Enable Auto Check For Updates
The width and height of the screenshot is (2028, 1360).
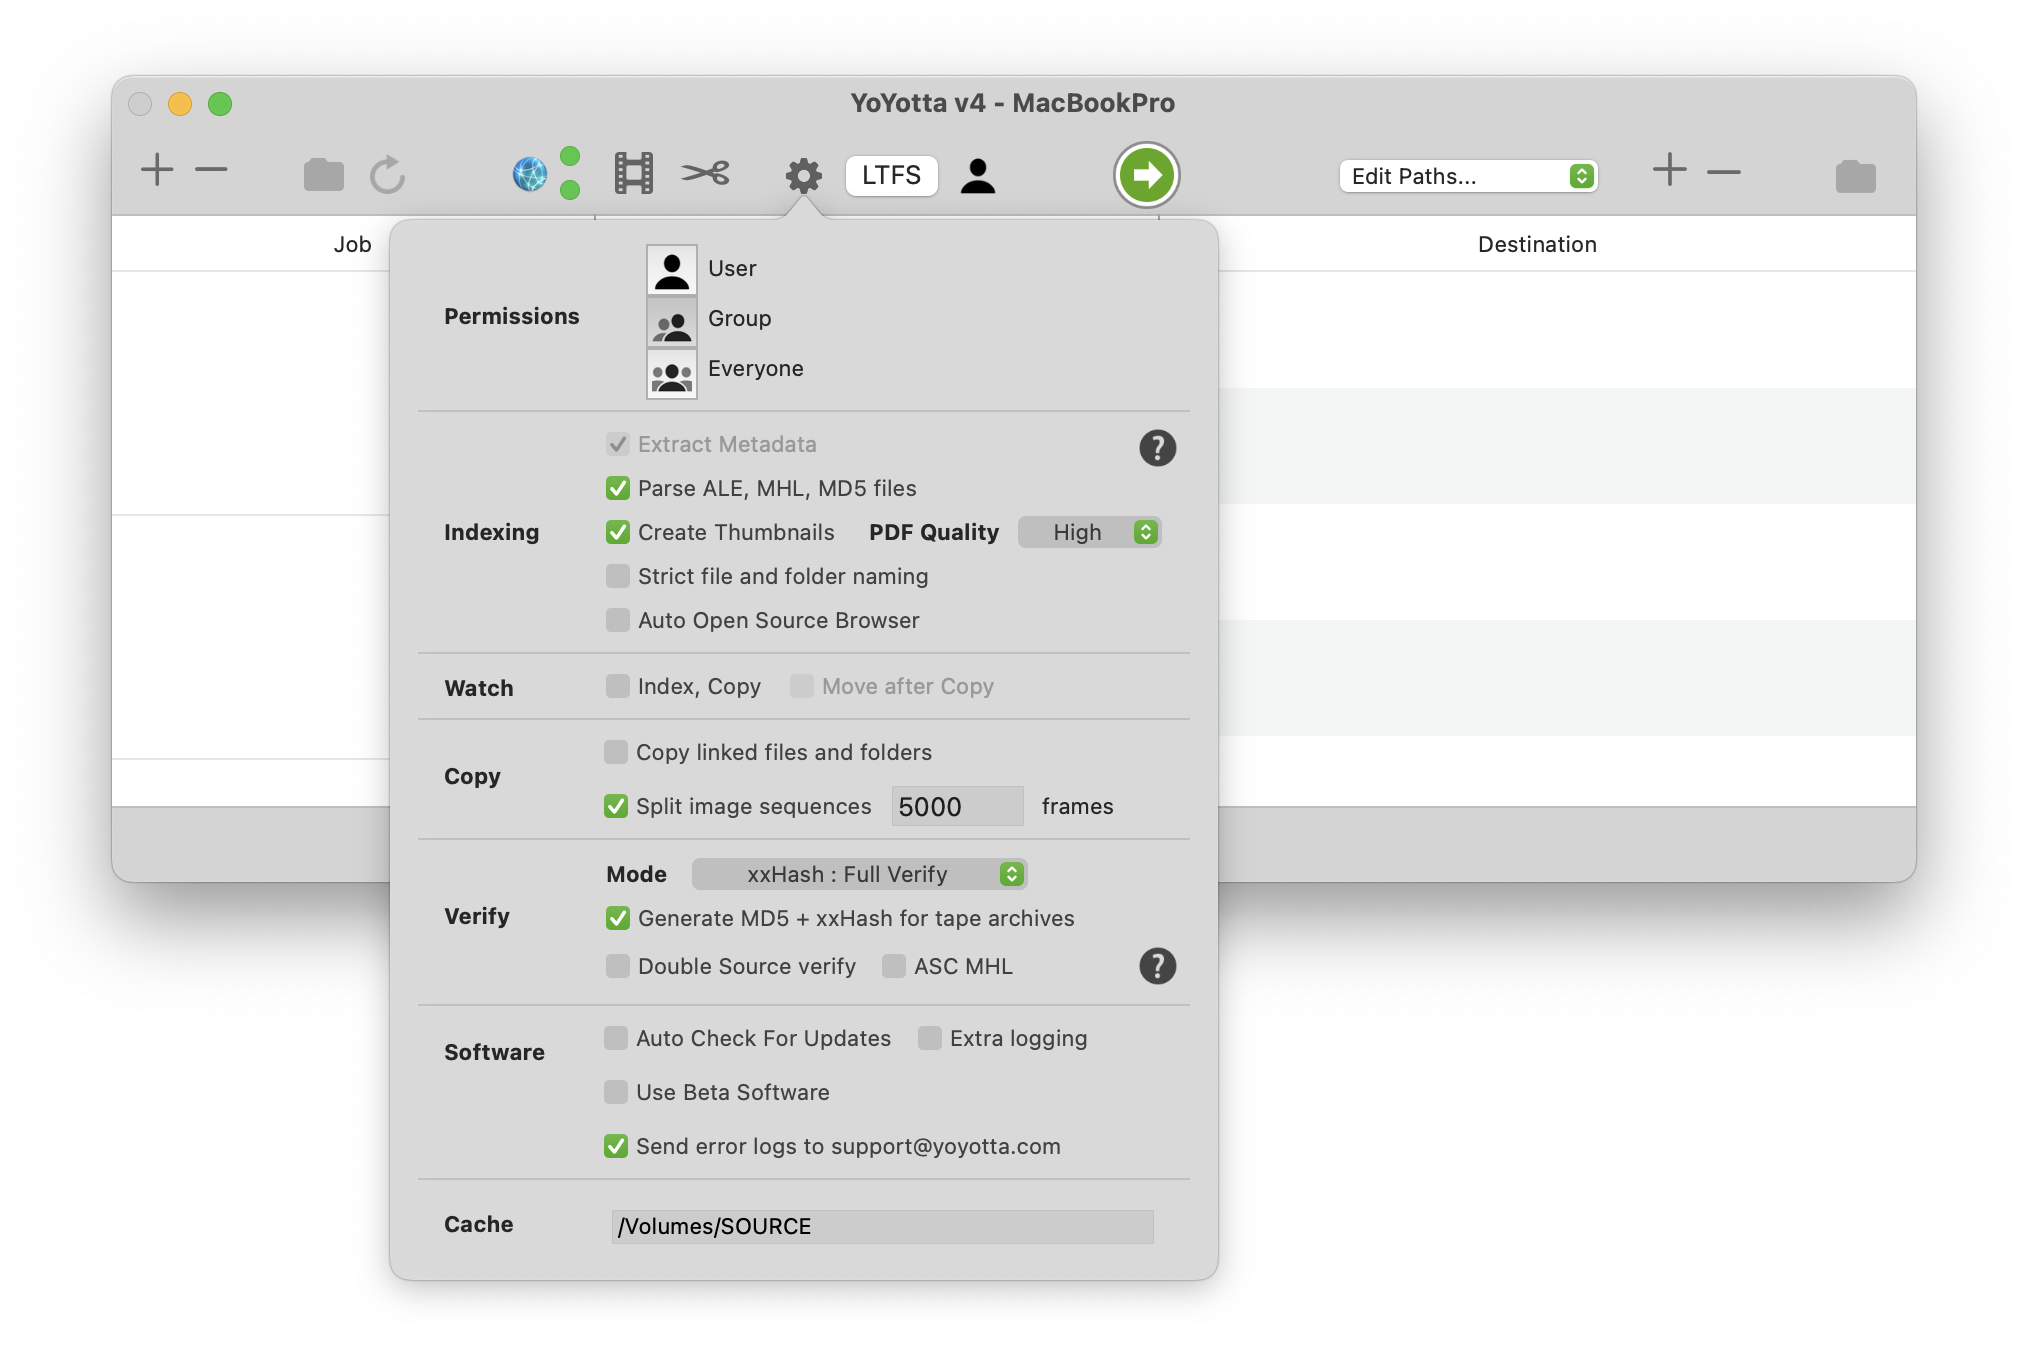coord(616,1038)
